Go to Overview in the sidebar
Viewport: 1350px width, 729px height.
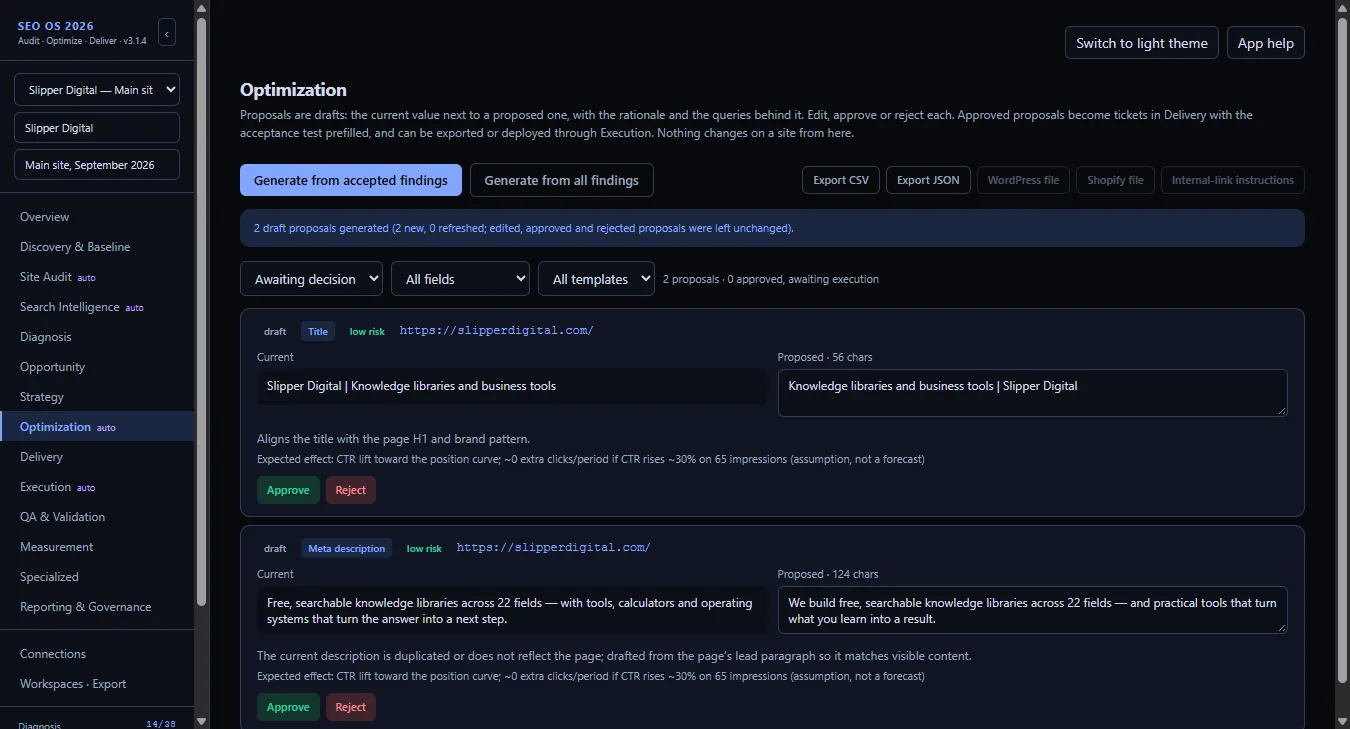[x=97, y=217]
